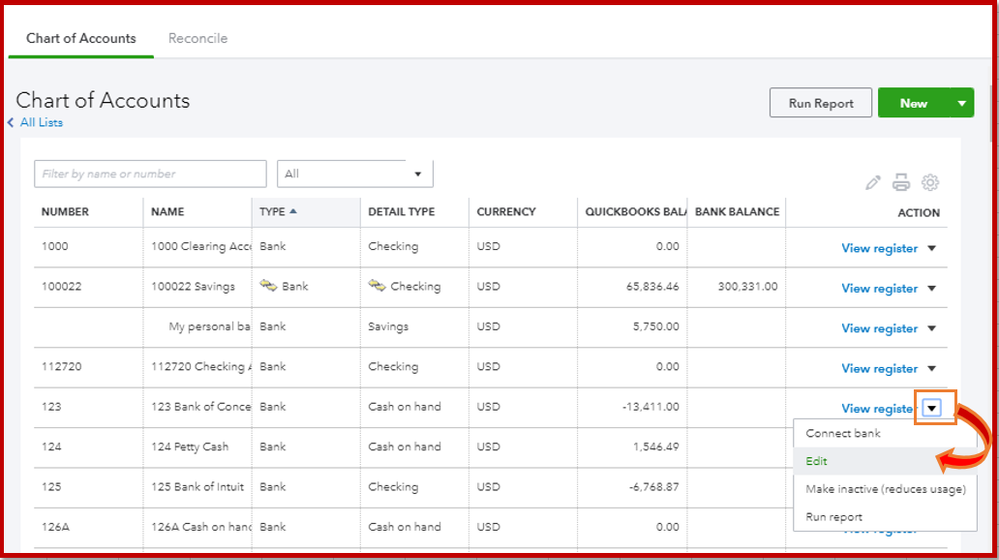Click the BANK BALANCE column header

[737, 212]
